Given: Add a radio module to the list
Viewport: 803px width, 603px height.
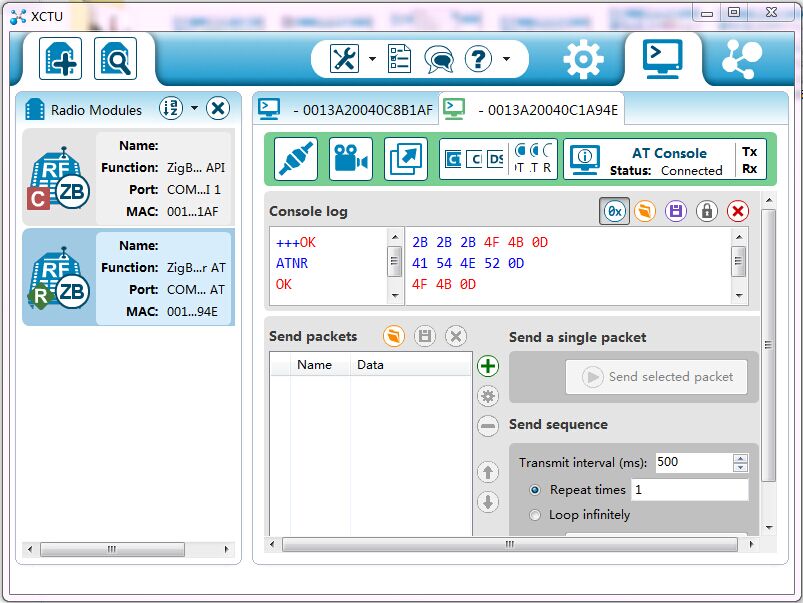Looking at the screenshot, I should tap(60, 58).
